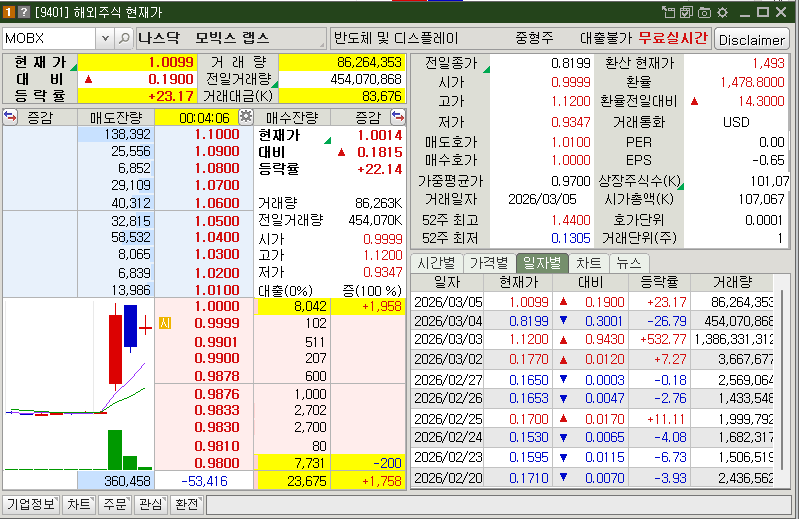Screen dimensions: 799x519
Task: Click total bid quantity 23,675
Action: pos(306,481)
